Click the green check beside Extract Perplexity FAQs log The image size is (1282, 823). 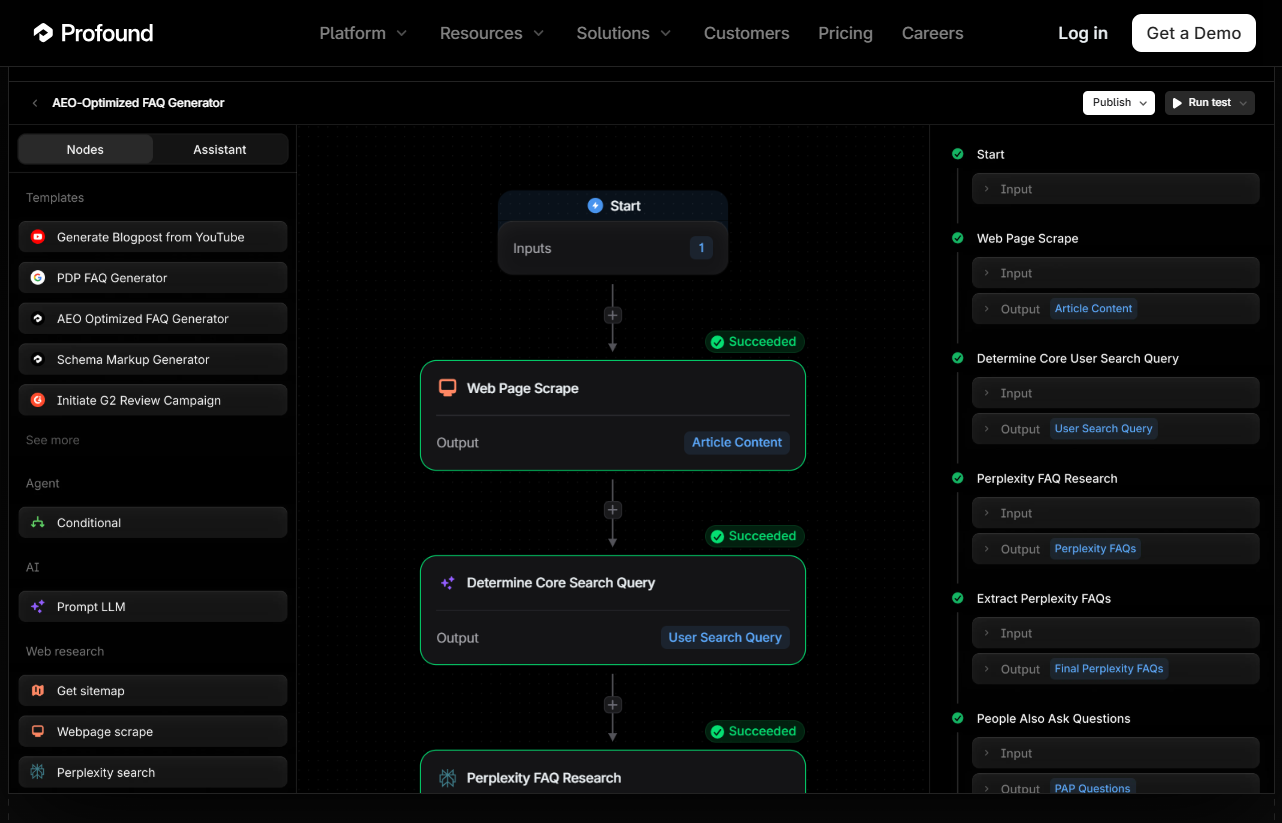coord(957,598)
